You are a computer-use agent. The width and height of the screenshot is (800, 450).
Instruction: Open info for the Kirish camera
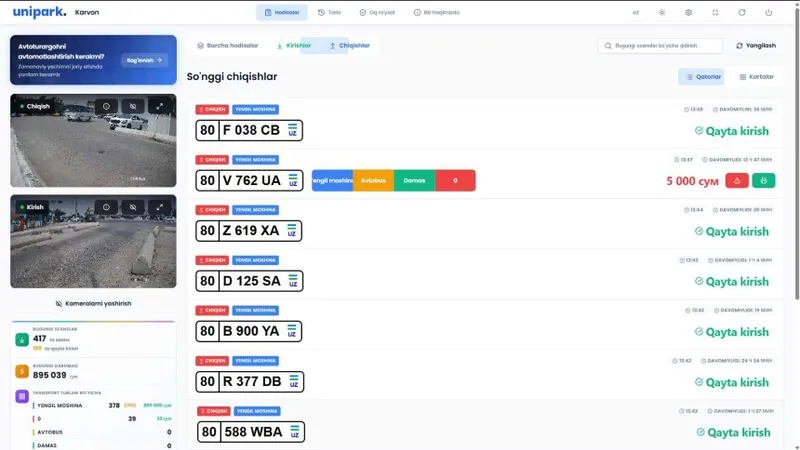(106, 207)
